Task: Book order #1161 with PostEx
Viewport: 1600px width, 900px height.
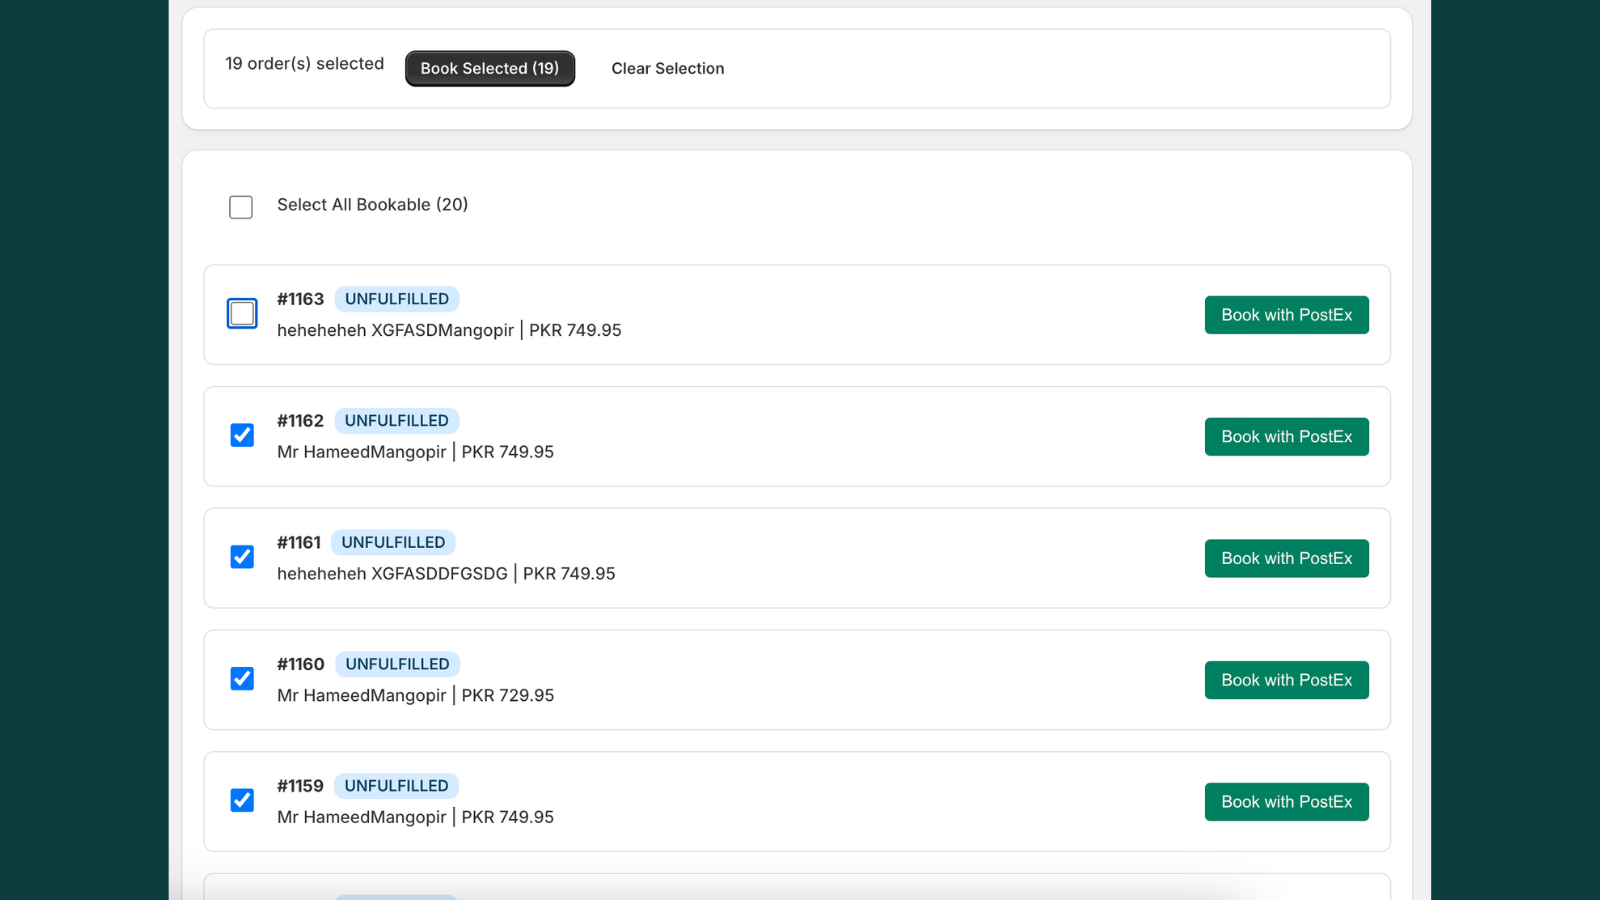Action: 1286,558
